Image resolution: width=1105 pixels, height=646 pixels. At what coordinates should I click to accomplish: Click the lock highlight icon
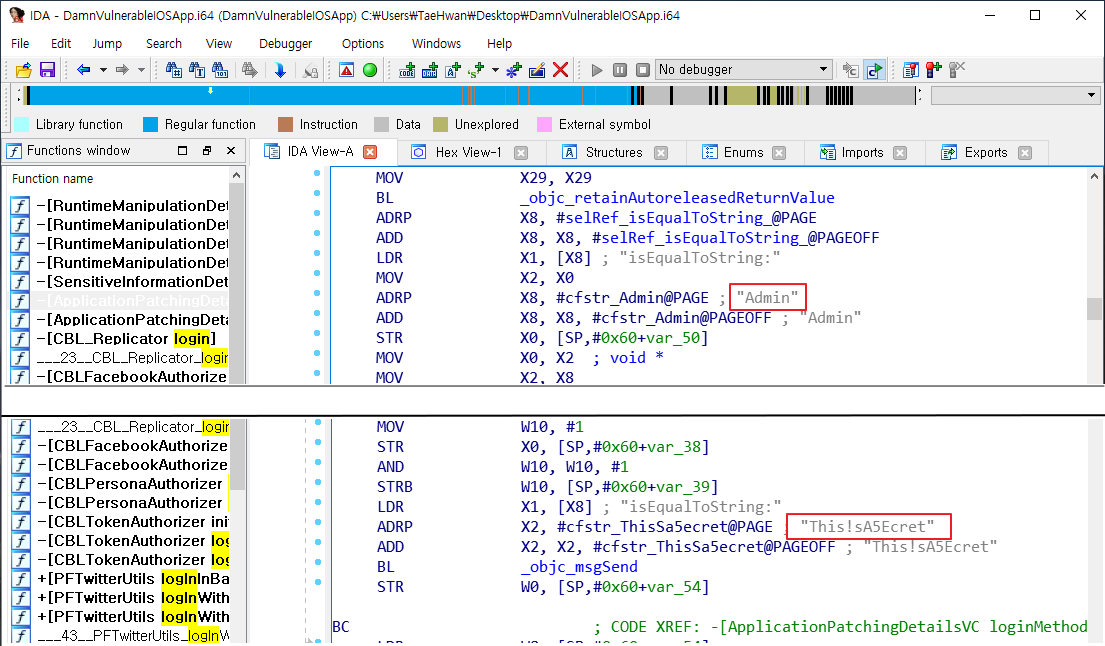click(310, 70)
